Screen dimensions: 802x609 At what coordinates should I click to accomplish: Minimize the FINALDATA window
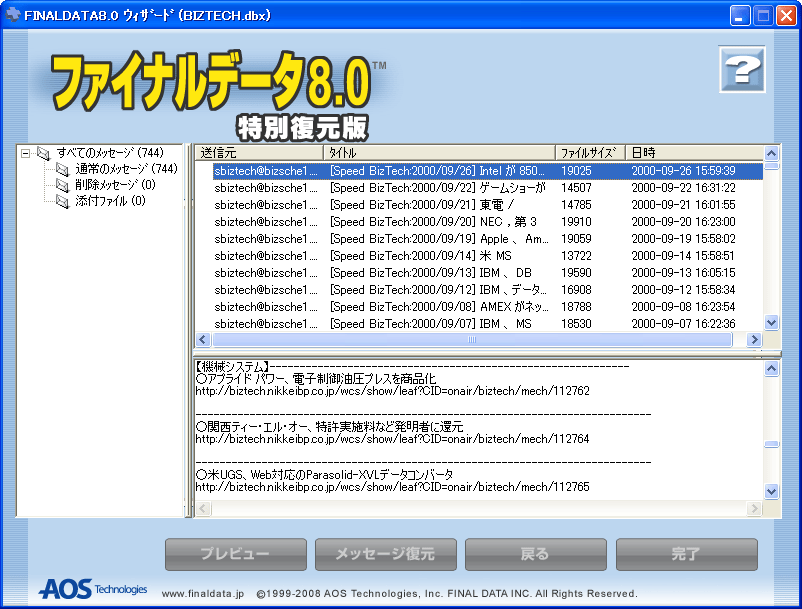740,15
